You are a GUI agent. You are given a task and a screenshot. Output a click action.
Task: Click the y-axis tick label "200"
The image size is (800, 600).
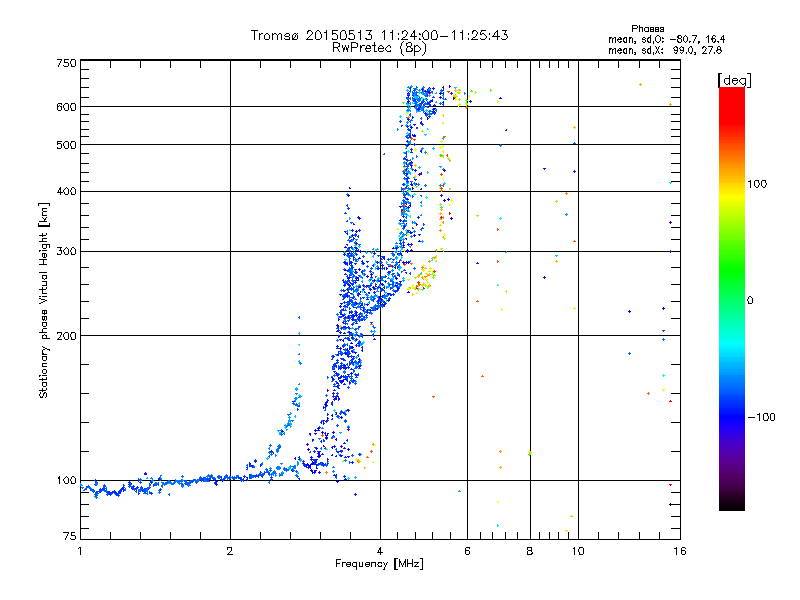[67, 336]
